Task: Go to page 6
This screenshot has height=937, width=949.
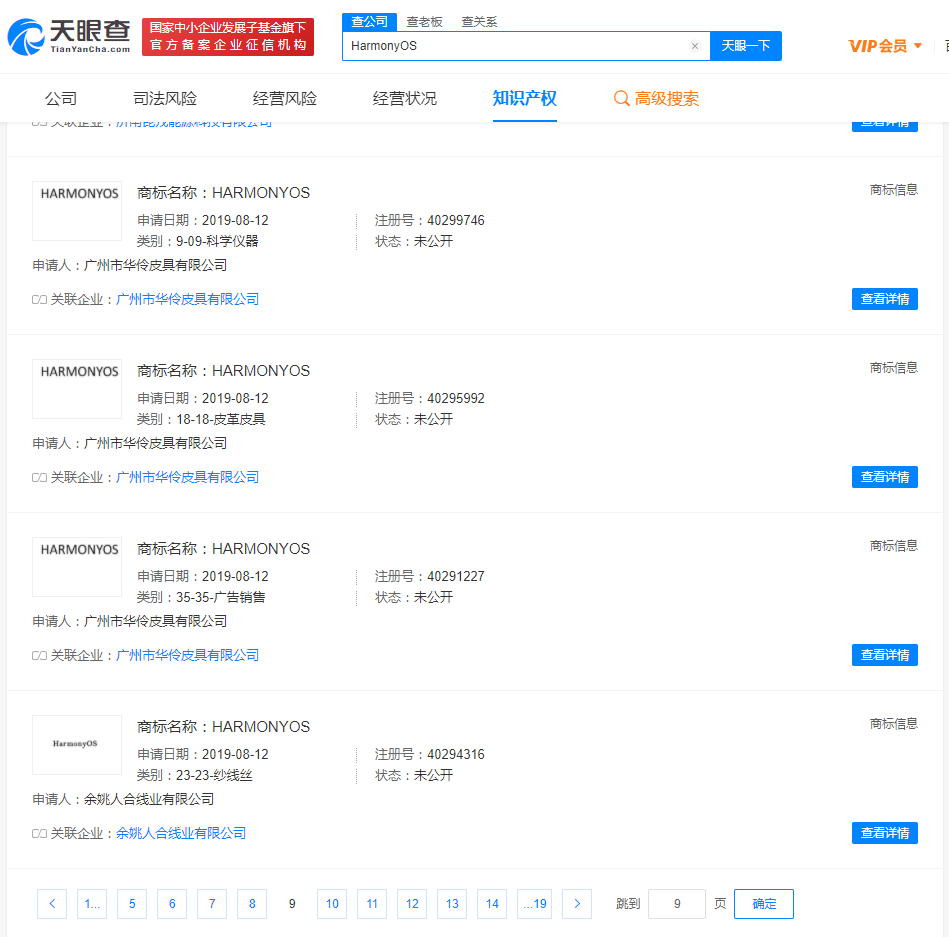Action: 172,904
